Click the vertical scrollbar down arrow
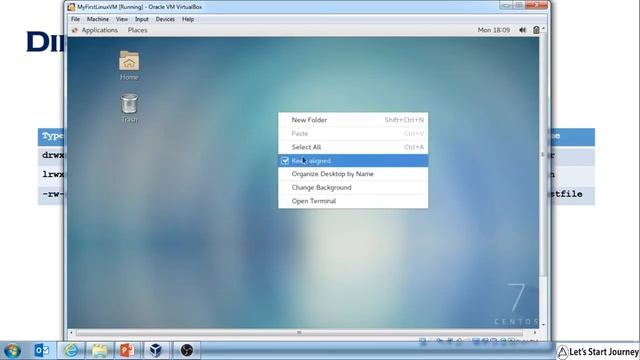Screen dimensions: 640x360 543,325
